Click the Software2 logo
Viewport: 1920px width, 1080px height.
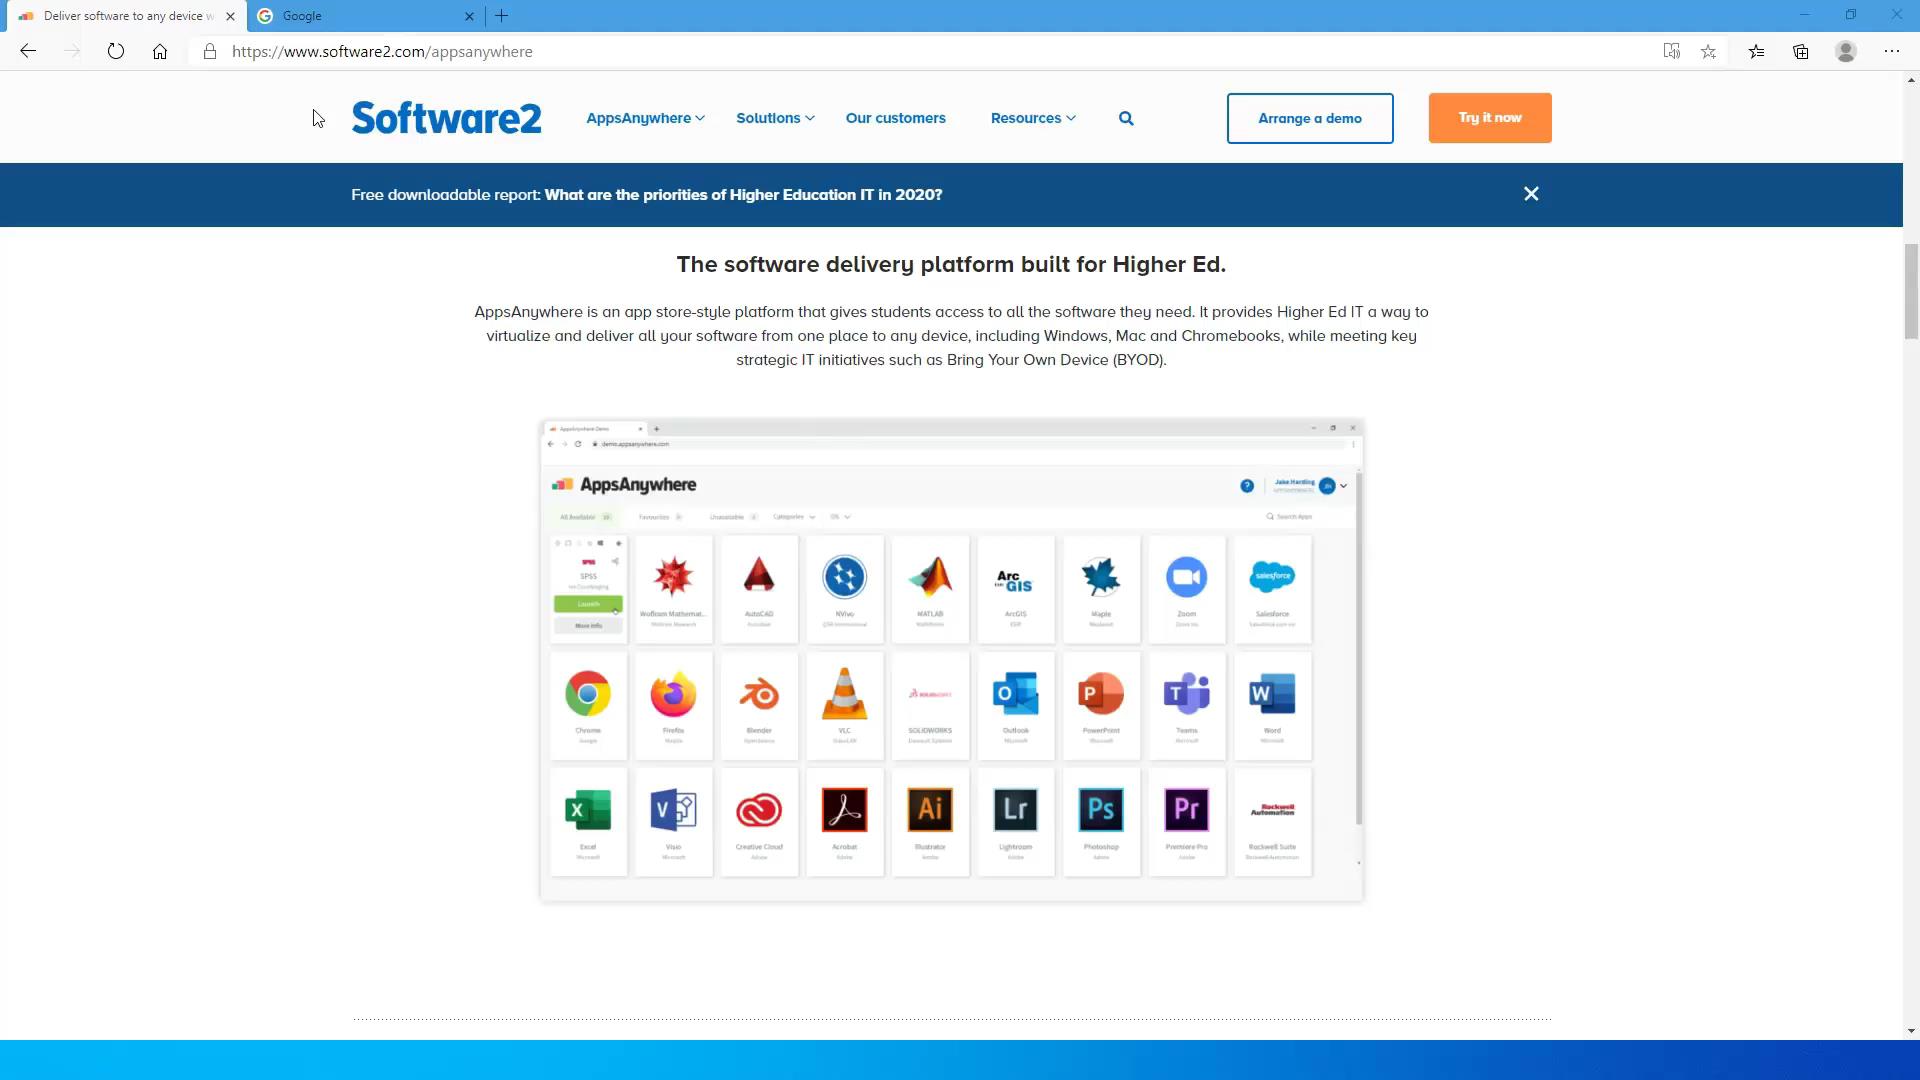(x=446, y=118)
